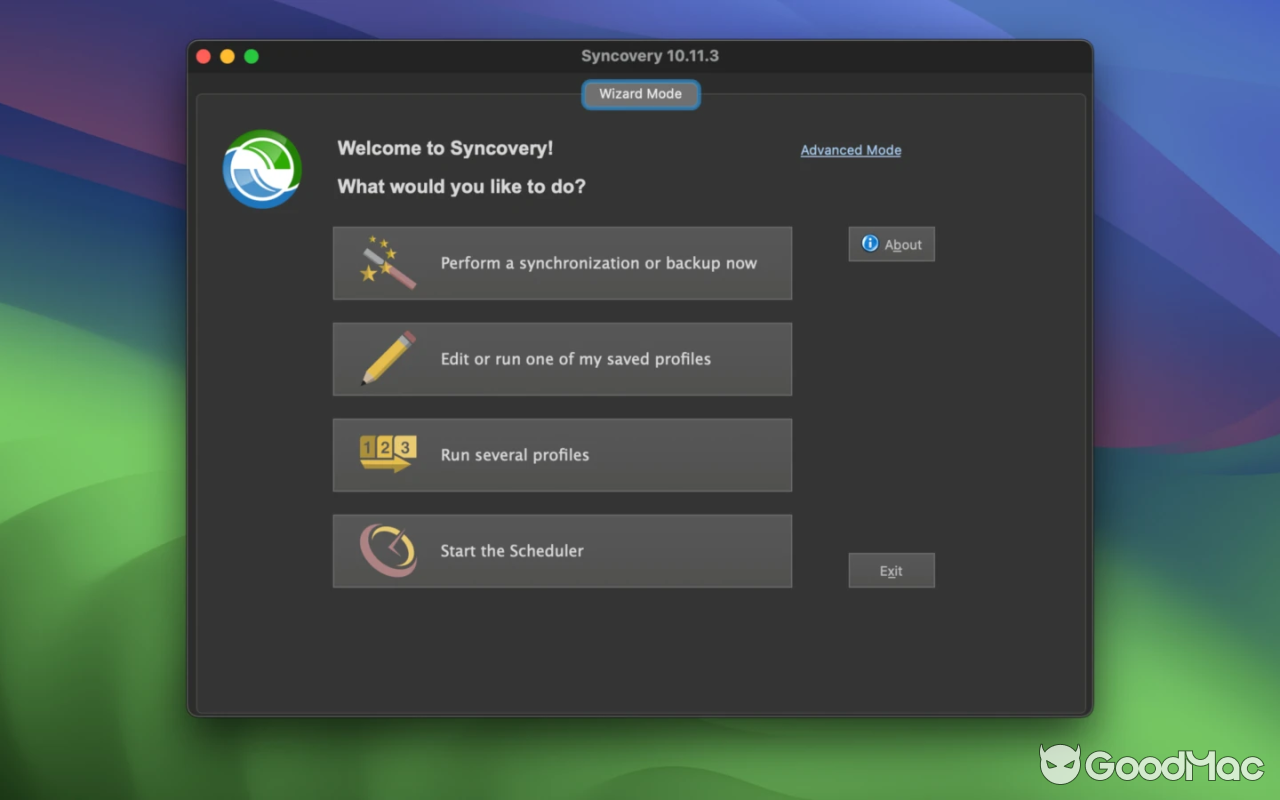Click the Syncovery 10.11.3 title bar
1280x800 pixels.
coord(650,56)
